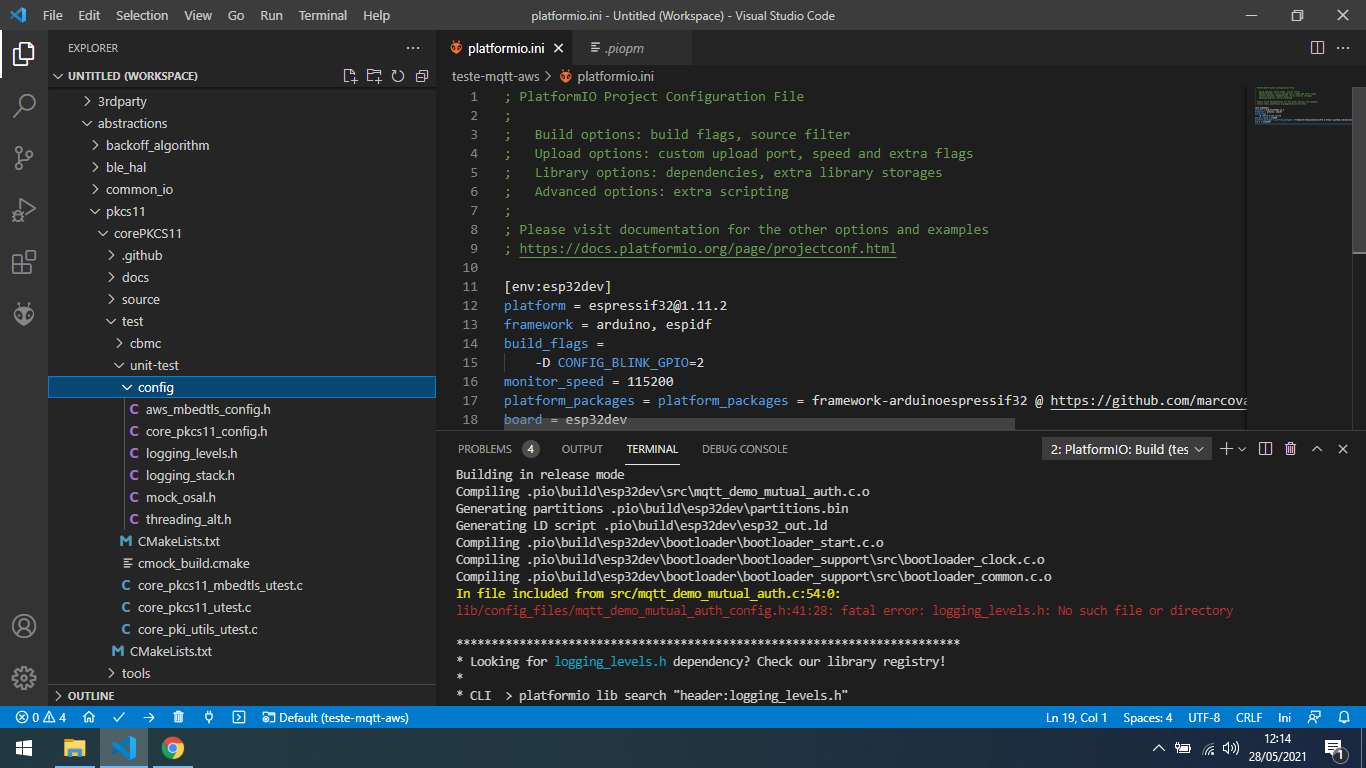Collapse all folders in Explorer

(x=422, y=76)
